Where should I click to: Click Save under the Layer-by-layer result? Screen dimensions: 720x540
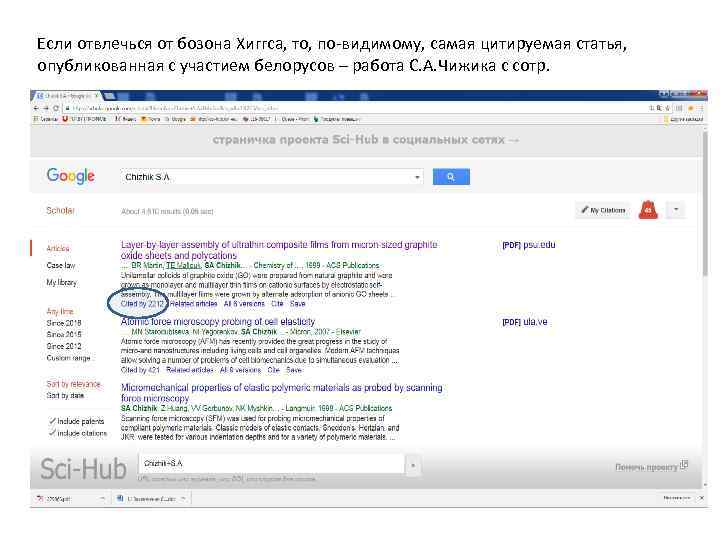coord(298,304)
